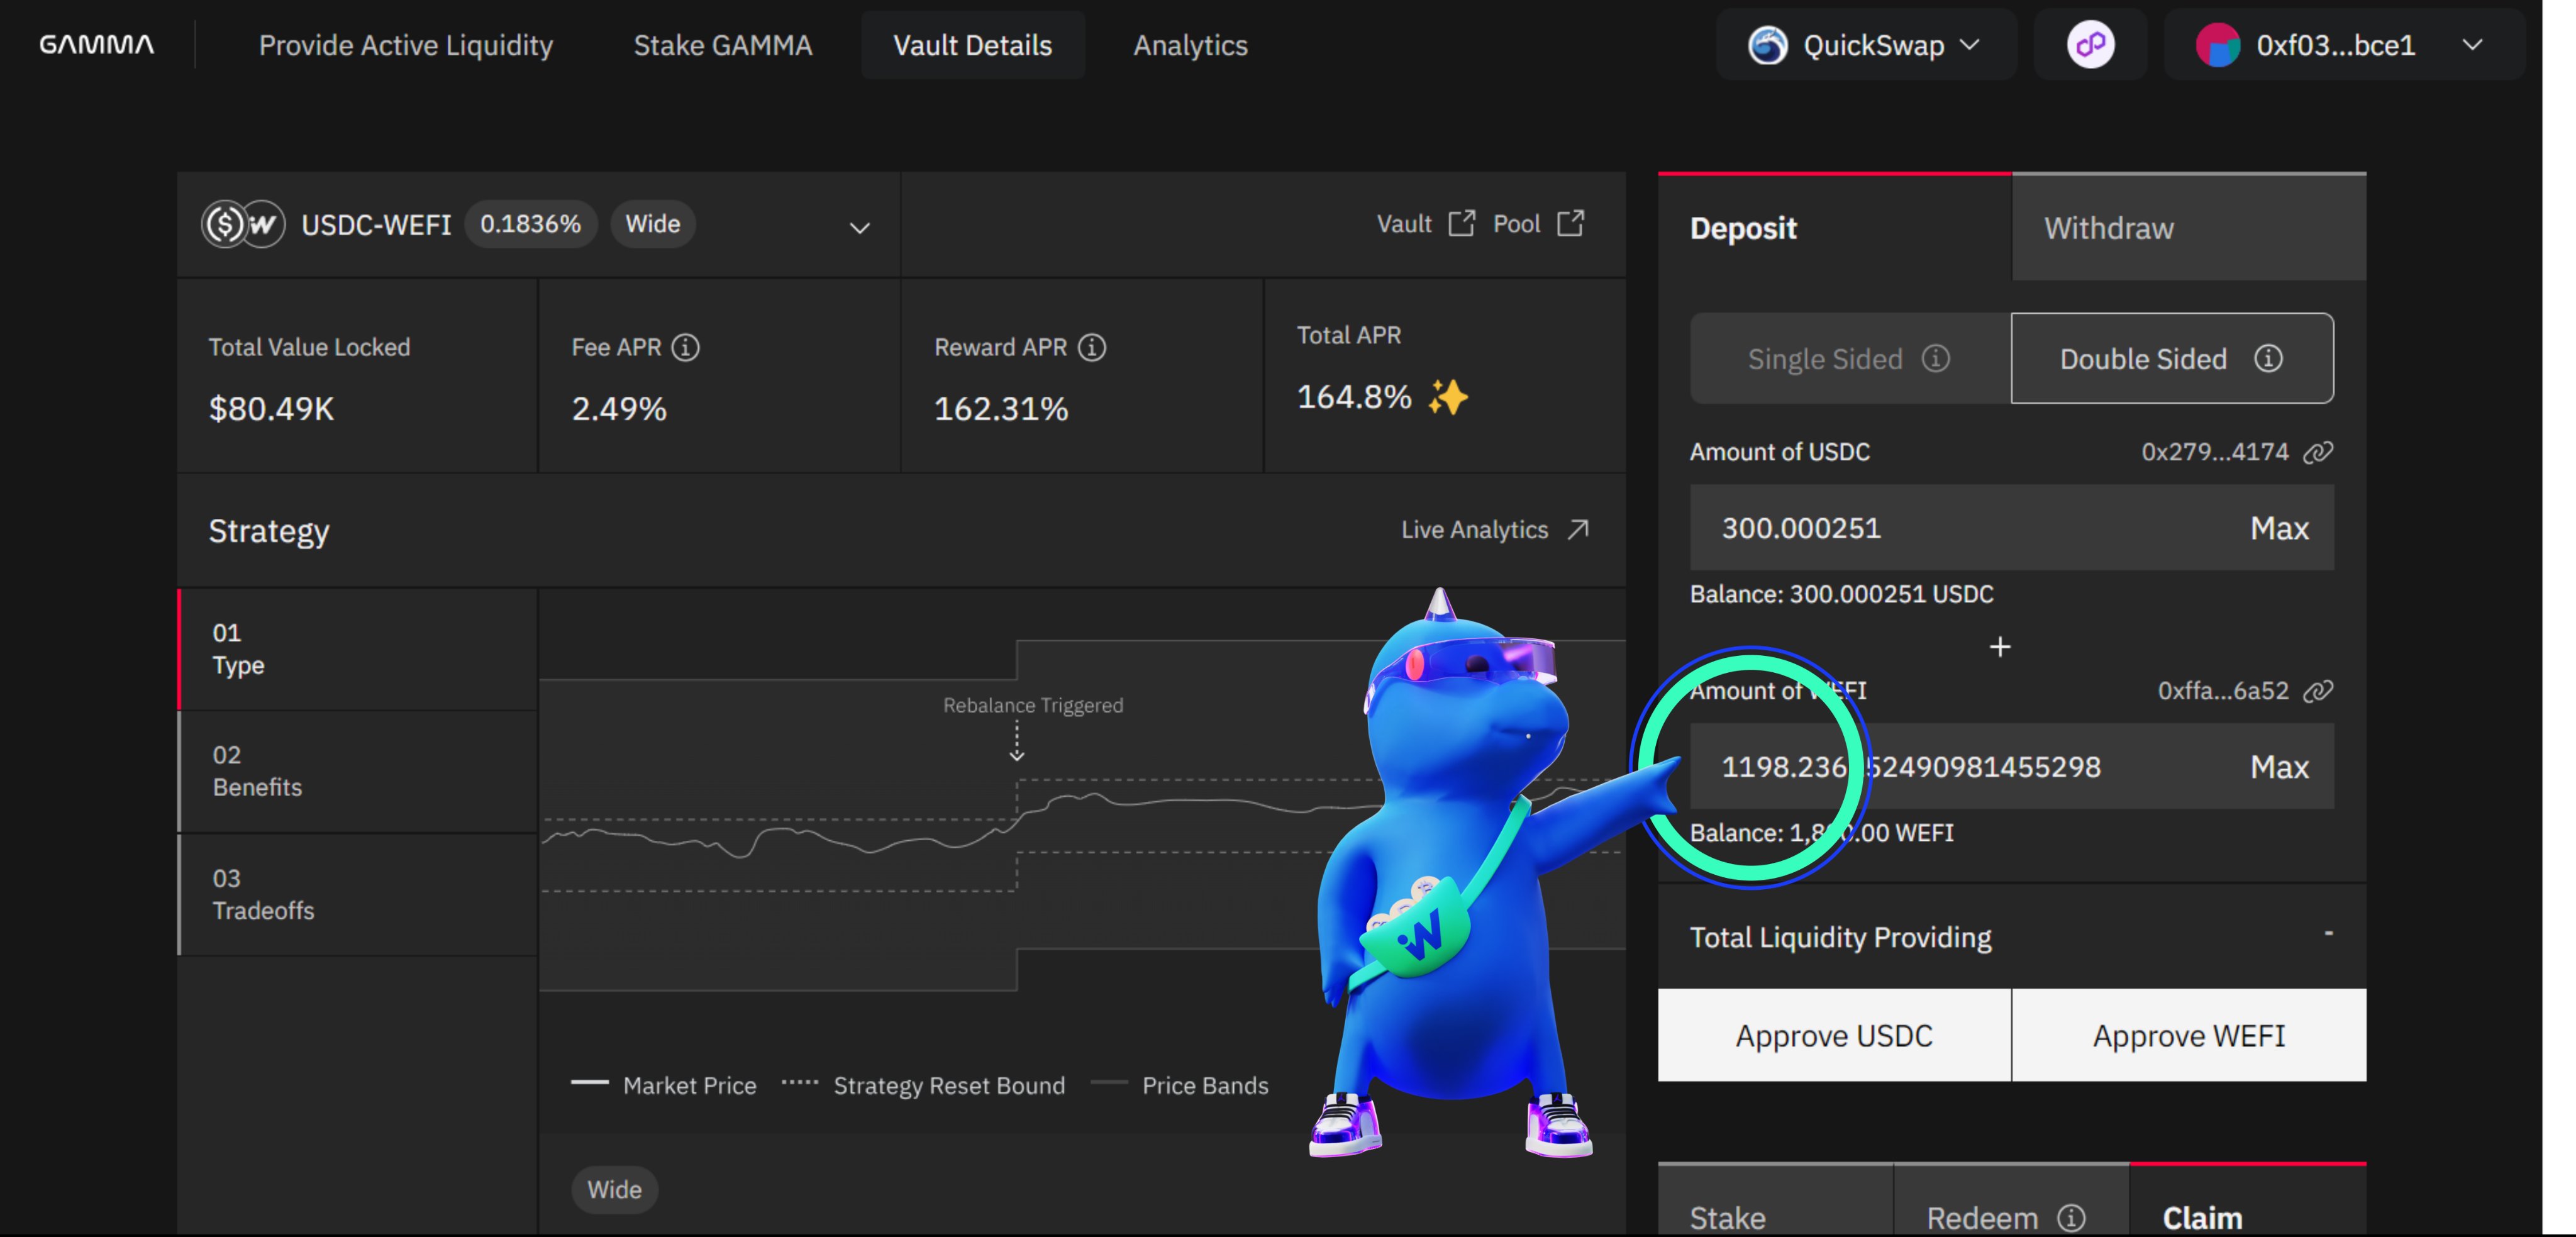
Task: Show Reward APR info tooltip icon
Action: (1092, 347)
